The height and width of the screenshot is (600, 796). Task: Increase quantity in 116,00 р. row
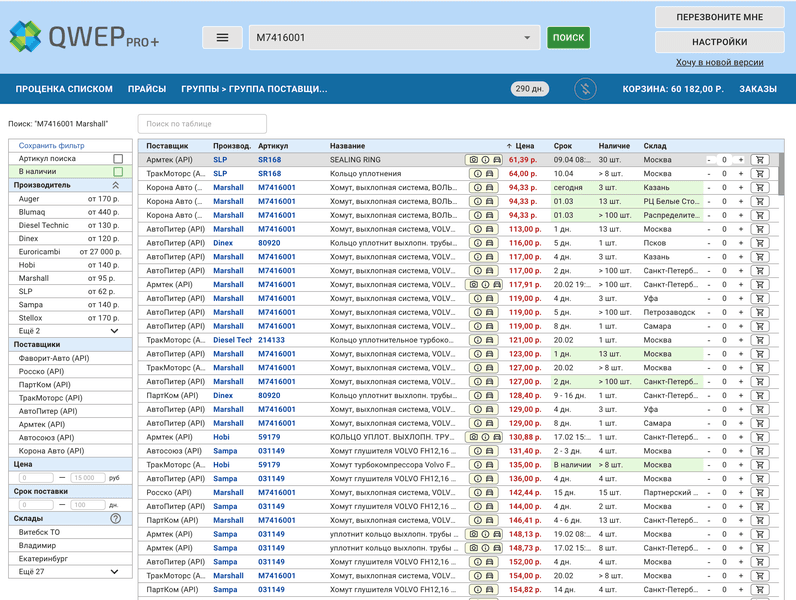coord(741,243)
